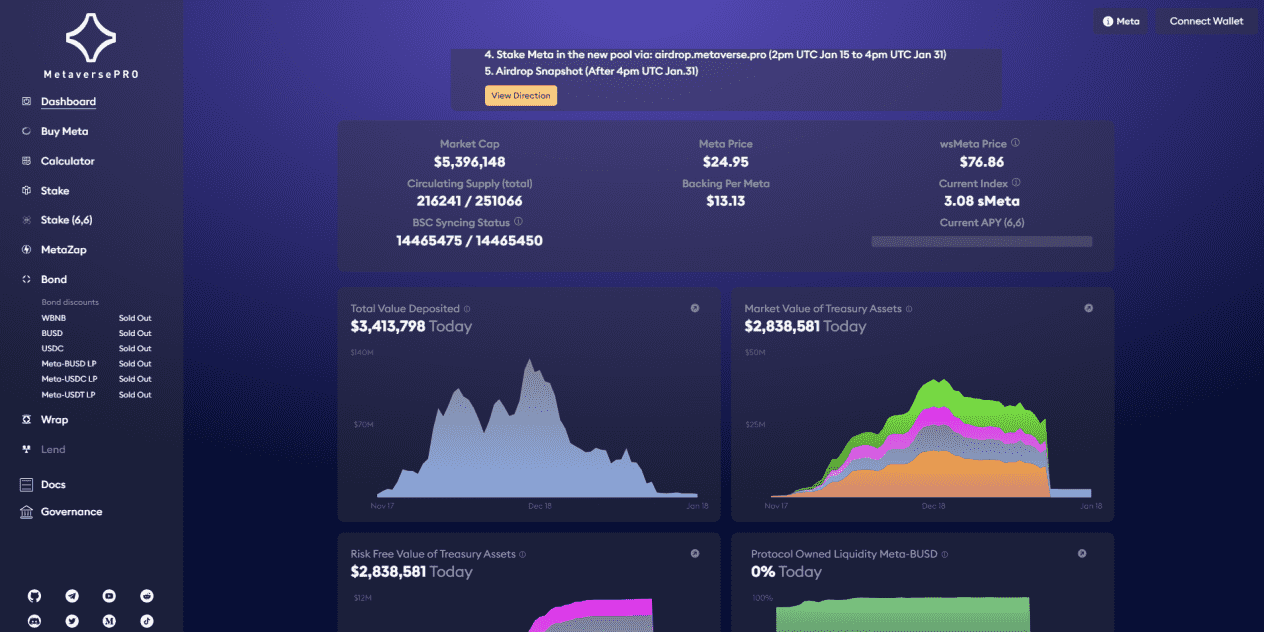
Task: Click the View Direction button
Action: (521, 95)
